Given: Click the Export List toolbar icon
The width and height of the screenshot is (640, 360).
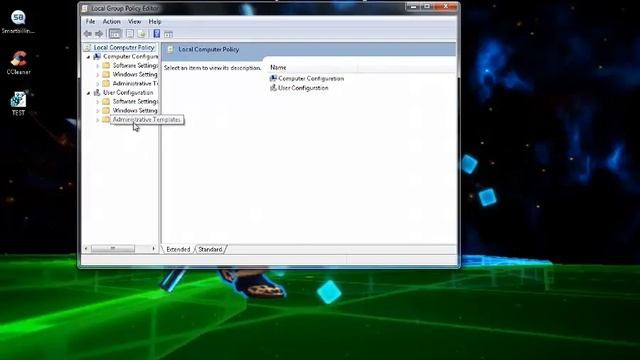Looking at the screenshot, I should [142, 34].
